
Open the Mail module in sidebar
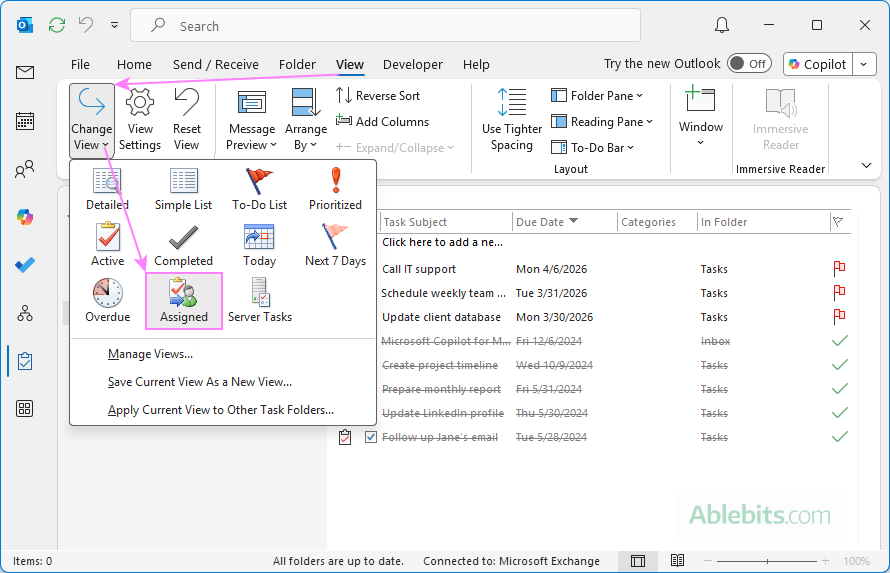(25, 73)
